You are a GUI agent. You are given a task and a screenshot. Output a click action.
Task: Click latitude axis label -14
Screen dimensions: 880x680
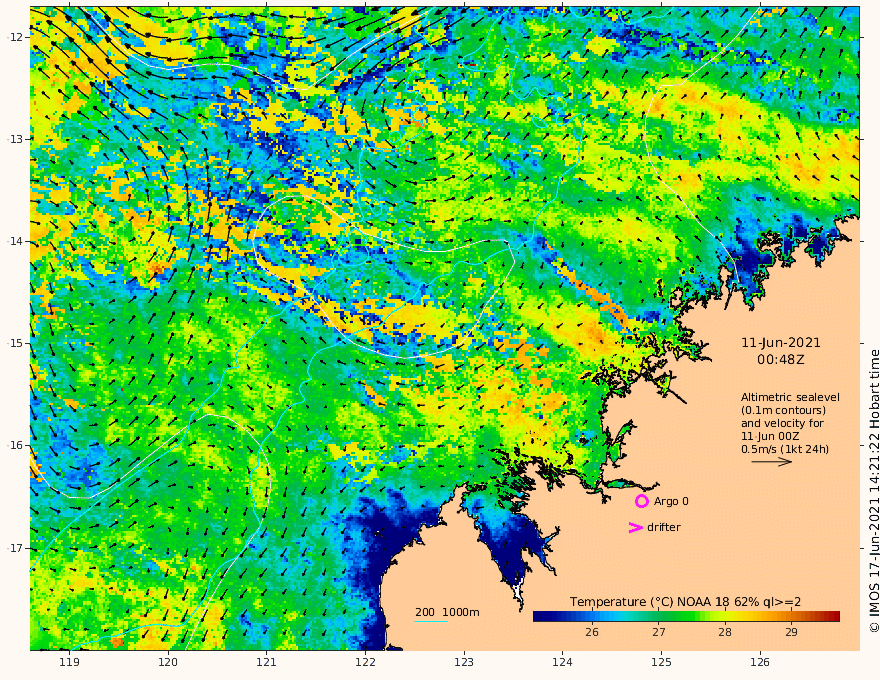[x=15, y=241]
